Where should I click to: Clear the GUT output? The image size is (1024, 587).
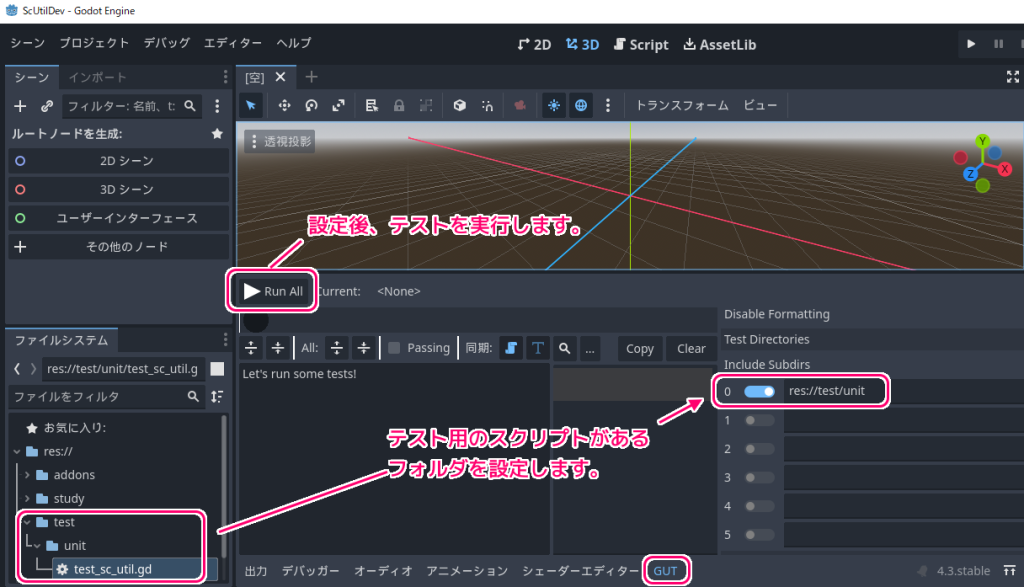[691, 349]
